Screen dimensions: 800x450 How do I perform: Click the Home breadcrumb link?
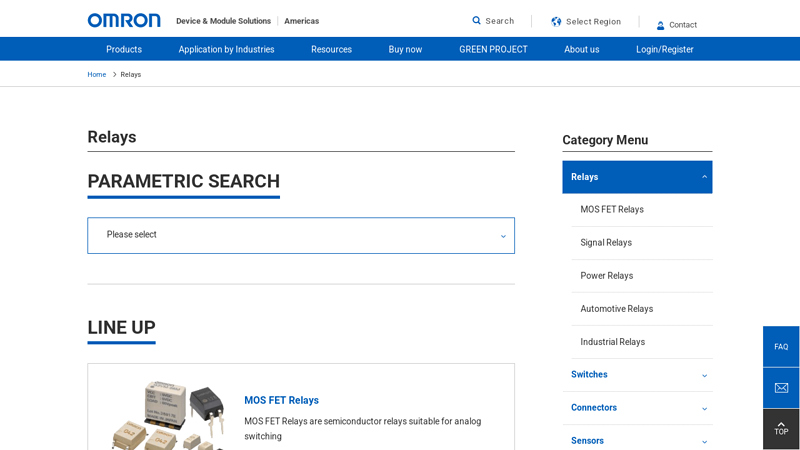[96, 74]
